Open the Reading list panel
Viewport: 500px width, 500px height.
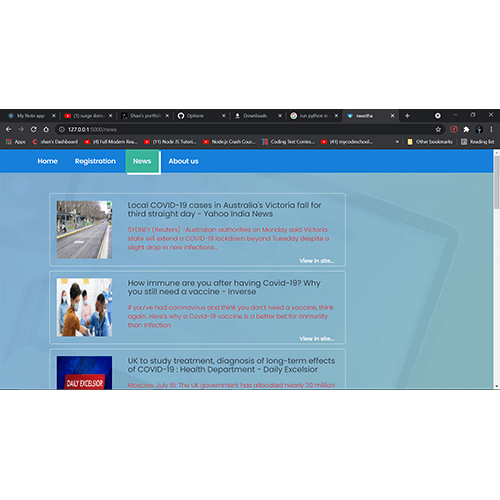(x=478, y=142)
